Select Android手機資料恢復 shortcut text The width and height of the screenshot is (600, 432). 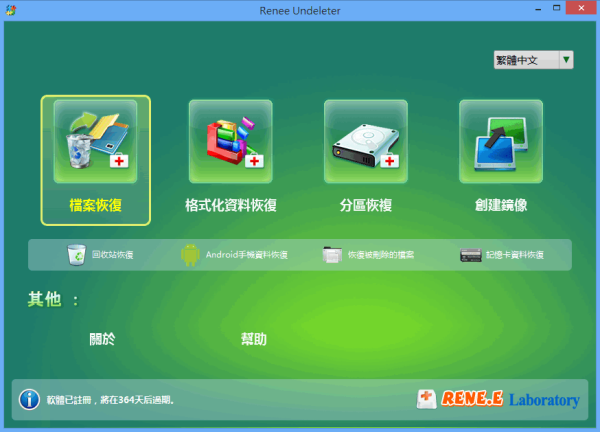[247, 255]
